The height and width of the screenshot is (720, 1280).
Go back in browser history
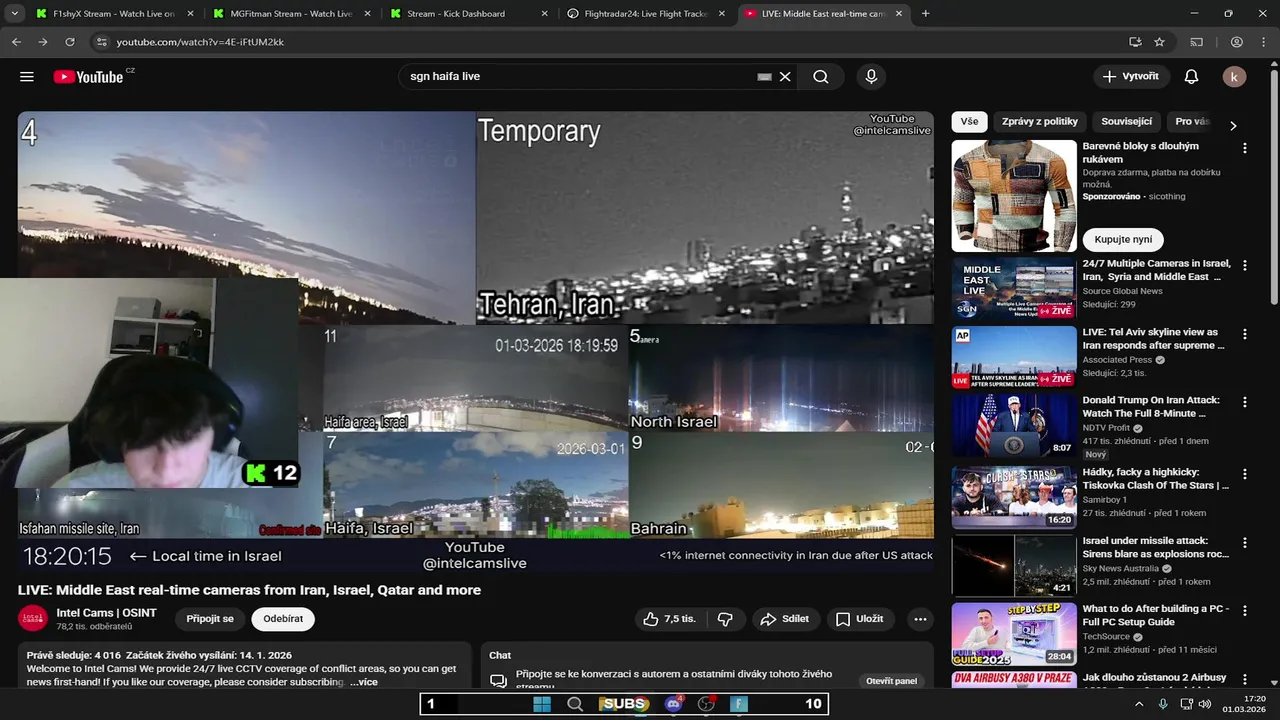(16, 42)
